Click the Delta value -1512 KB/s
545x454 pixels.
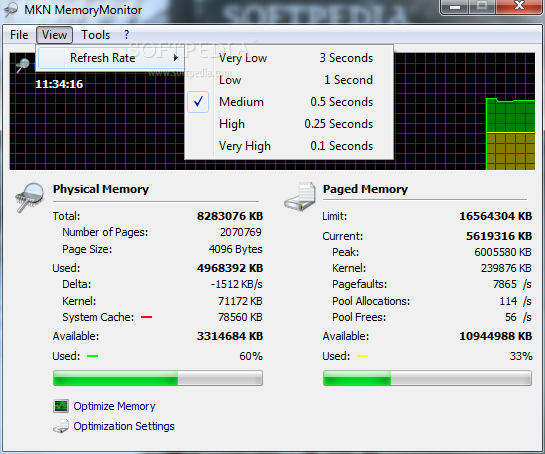pyautogui.click(x=236, y=284)
